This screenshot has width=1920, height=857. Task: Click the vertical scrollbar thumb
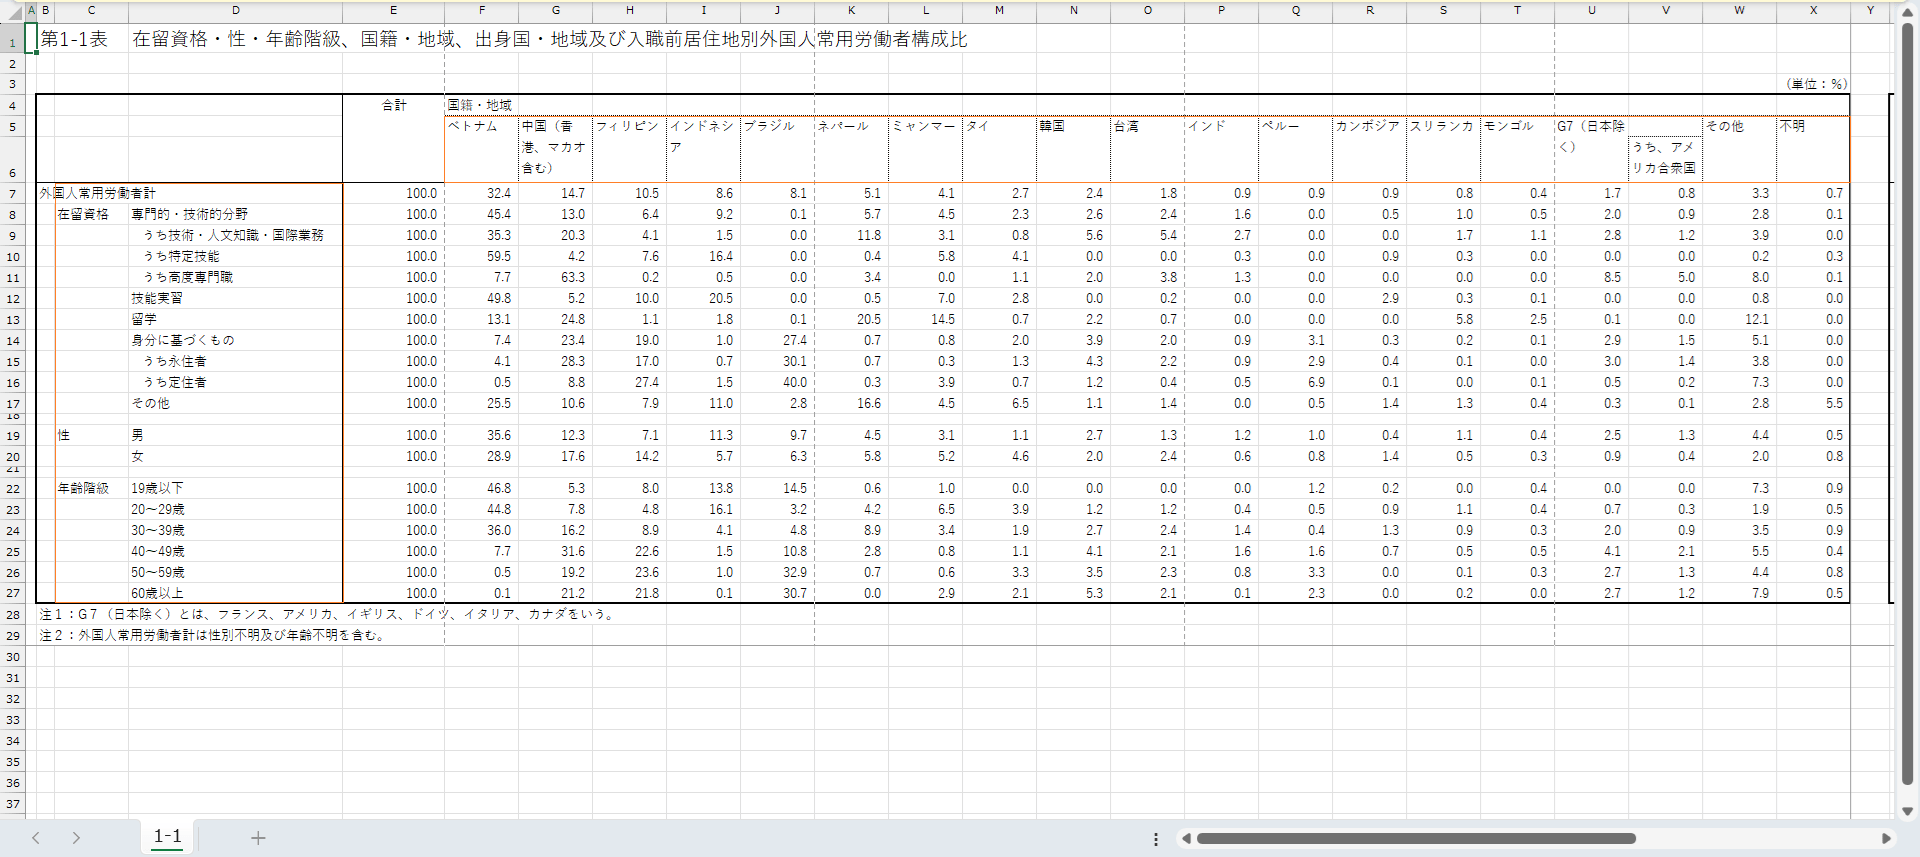pyautogui.click(x=1907, y=400)
